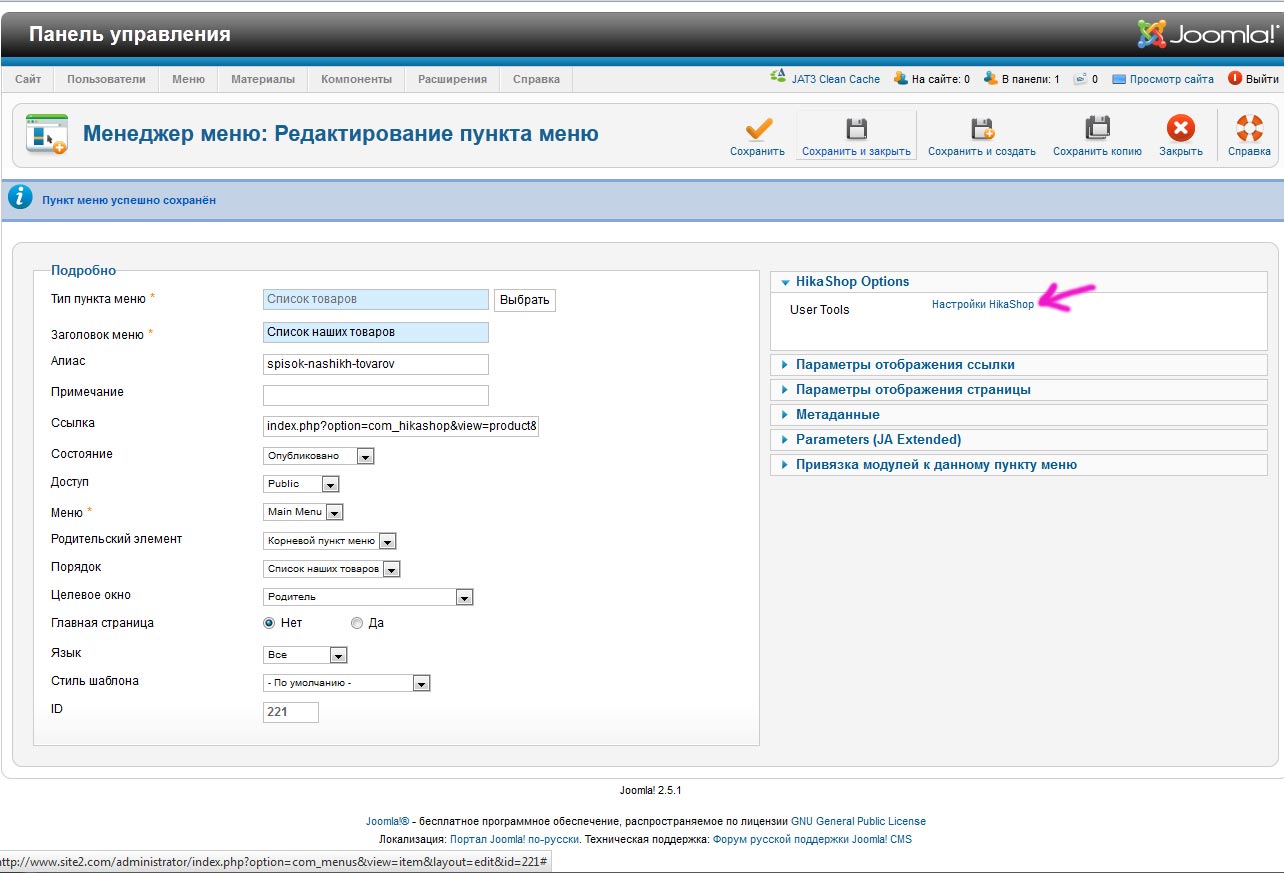This screenshot has width=1284, height=873.
Task: Click the Save checkmark icon
Action: 758,129
